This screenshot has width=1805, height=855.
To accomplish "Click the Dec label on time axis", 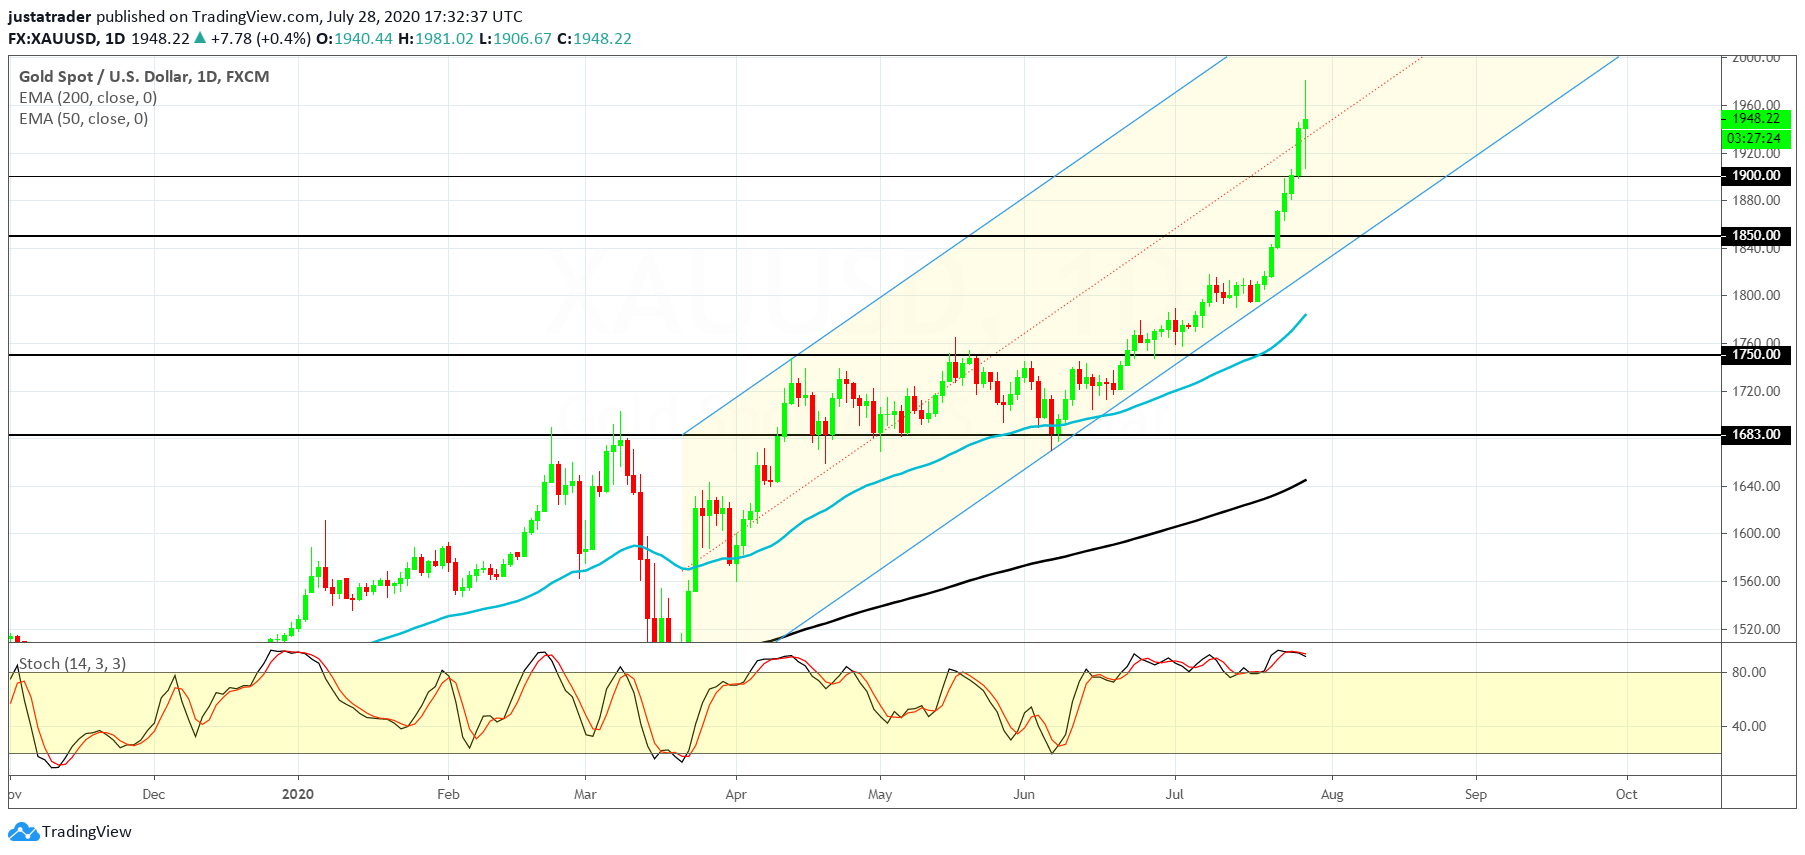I will (x=154, y=795).
